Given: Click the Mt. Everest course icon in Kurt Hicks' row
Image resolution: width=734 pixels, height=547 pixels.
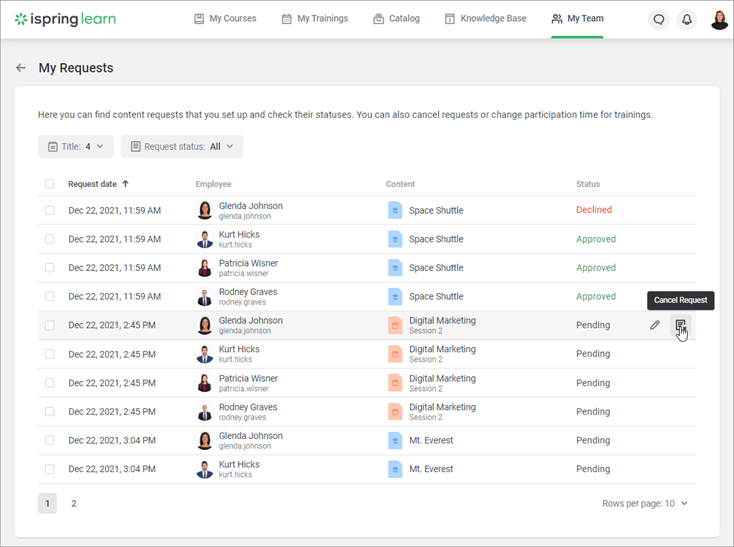Looking at the screenshot, I should tap(395, 469).
